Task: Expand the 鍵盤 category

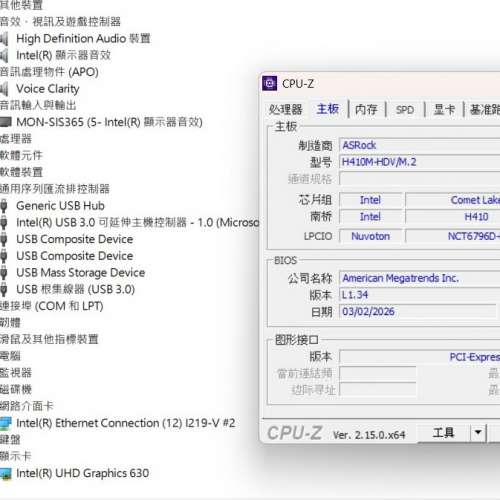Action: pyautogui.click(x=10, y=440)
